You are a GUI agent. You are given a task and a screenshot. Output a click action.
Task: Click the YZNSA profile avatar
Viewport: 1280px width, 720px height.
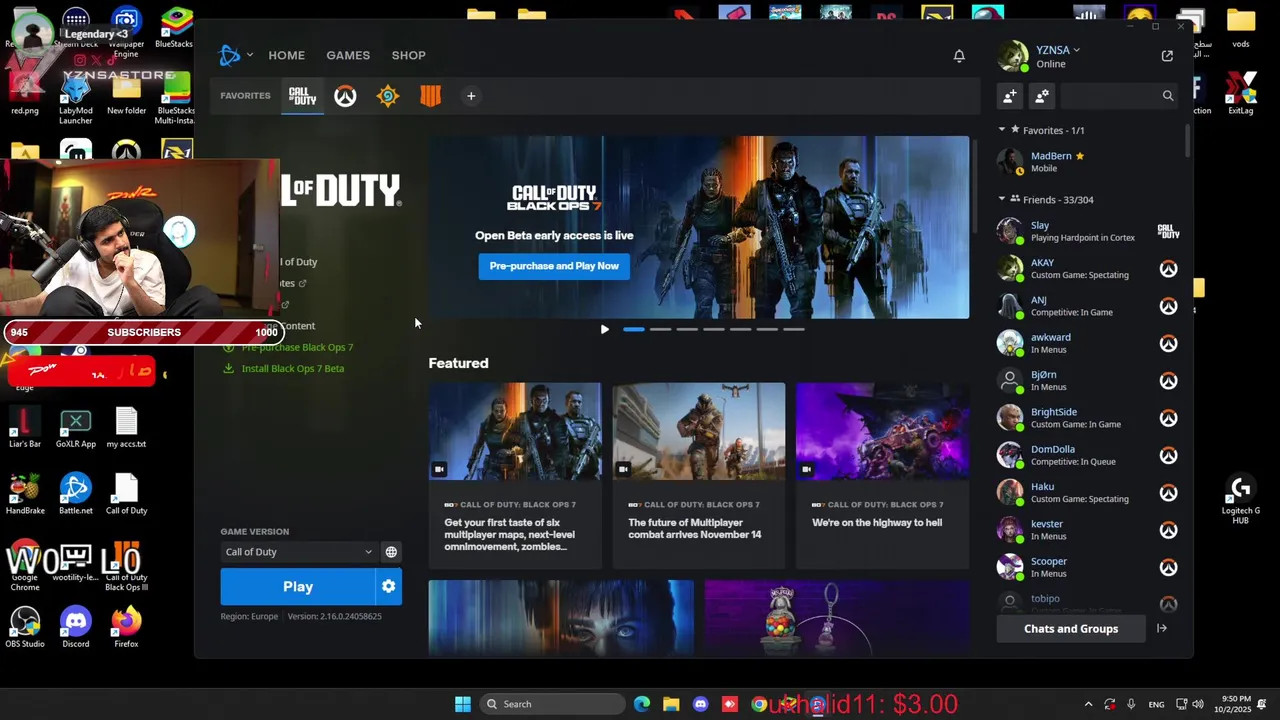point(1013,56)
